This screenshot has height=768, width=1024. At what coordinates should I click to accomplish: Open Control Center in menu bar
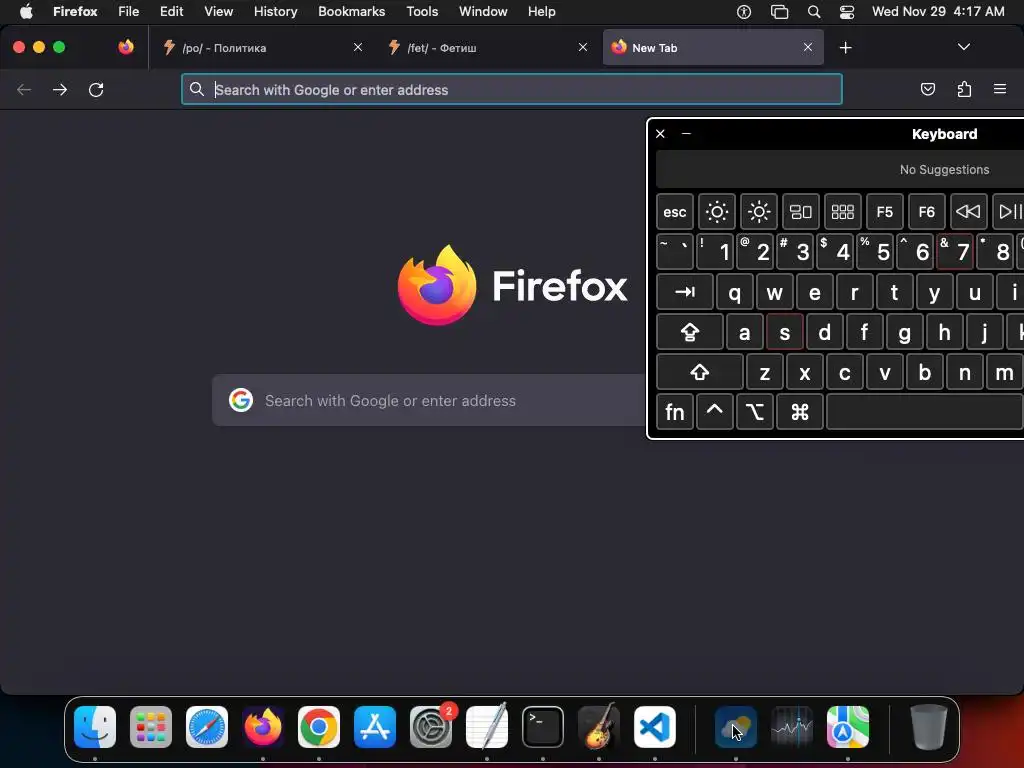[x=847, y=12]
